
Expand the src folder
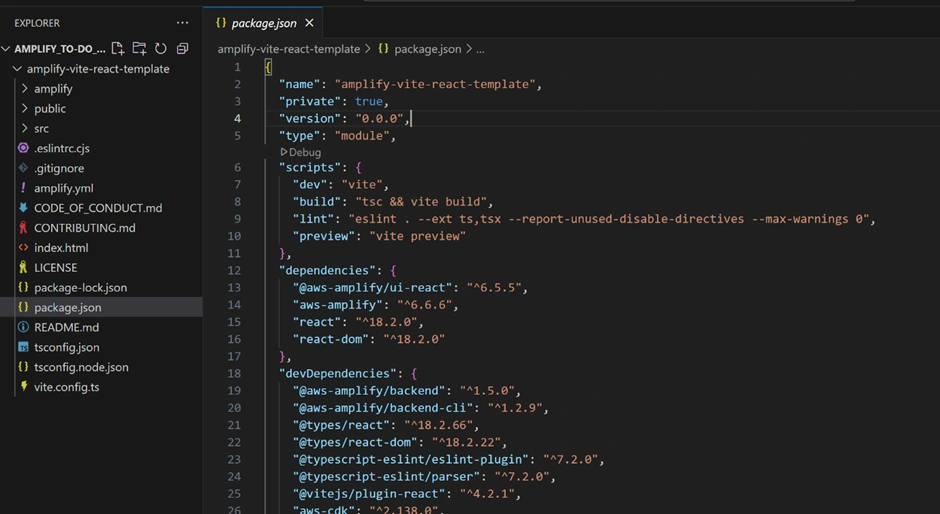(41, 128)
